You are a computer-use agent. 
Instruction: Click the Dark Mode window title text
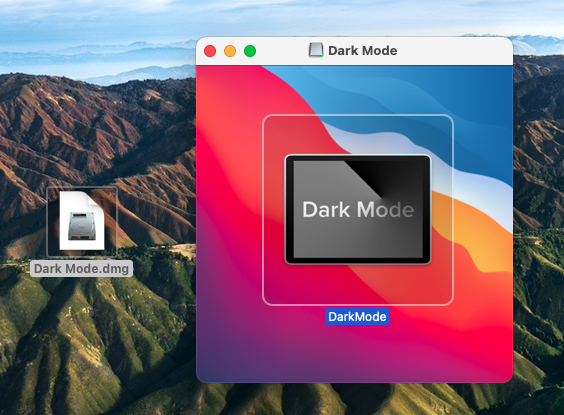click(363, 51)
